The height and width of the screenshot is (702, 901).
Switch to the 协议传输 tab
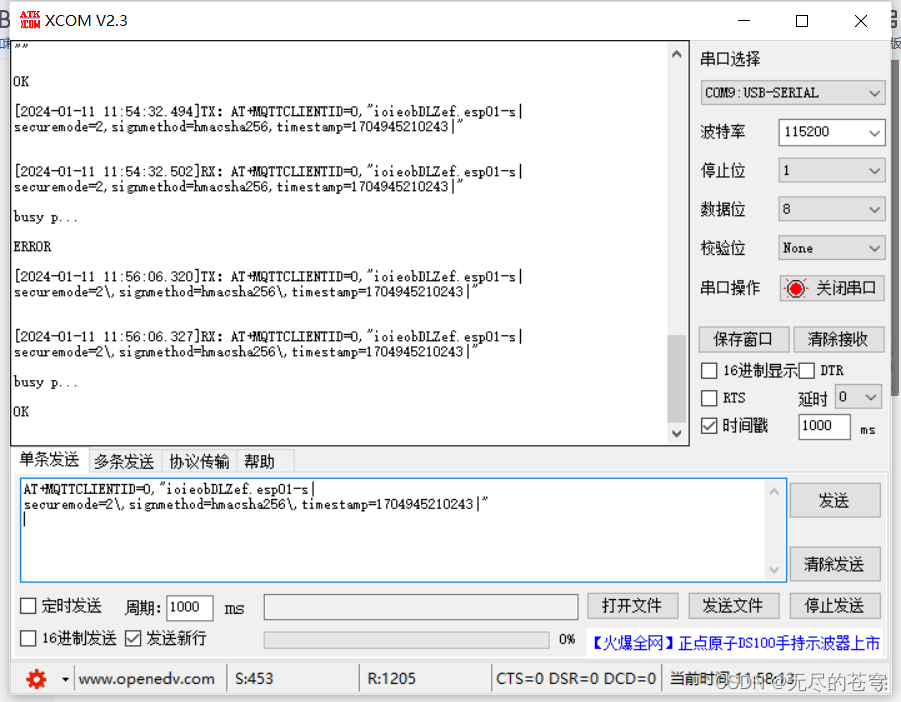point(199,461)
